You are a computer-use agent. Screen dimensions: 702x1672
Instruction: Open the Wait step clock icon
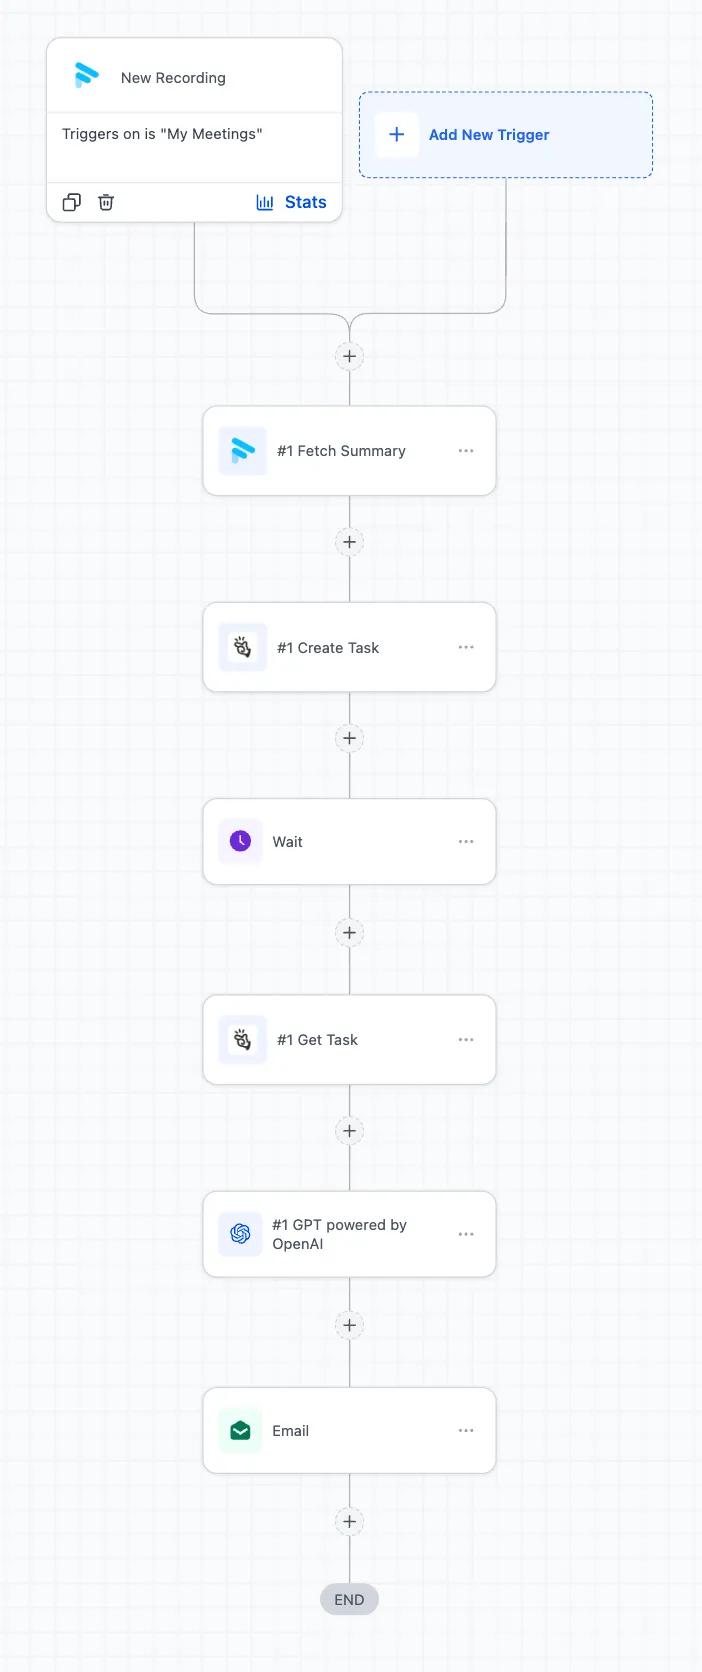pyautogui.click(x=241, y=842)
